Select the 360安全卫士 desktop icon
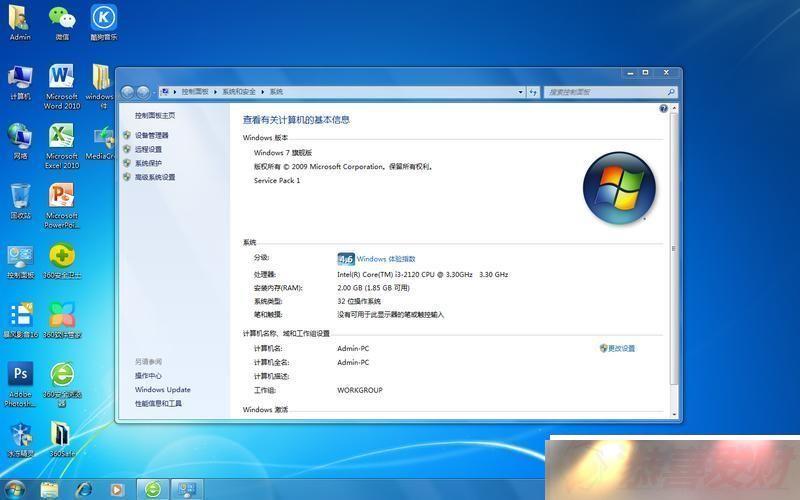 (62, 261)
